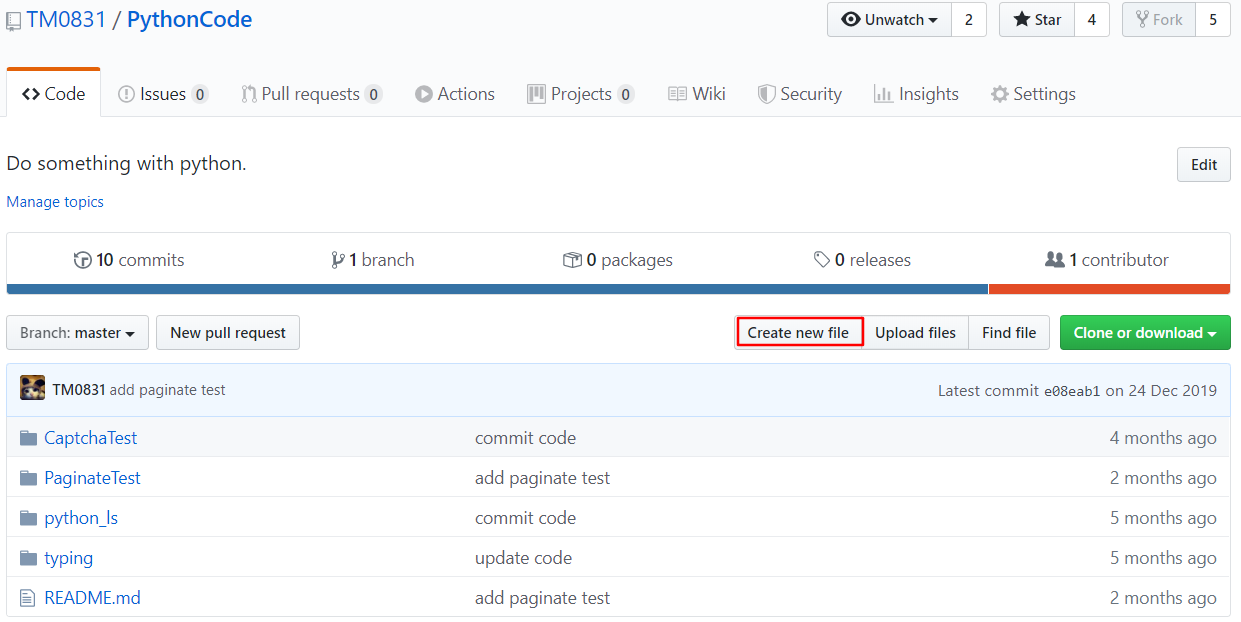
Task: Open the Settings tab
Action: pyautogui.click(x=1033, y=94)
